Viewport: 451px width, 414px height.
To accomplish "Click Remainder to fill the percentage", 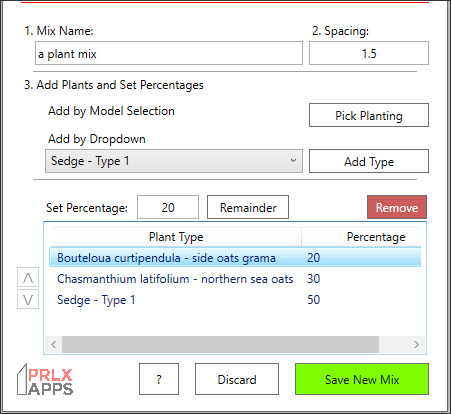I will tap(248, 207).
